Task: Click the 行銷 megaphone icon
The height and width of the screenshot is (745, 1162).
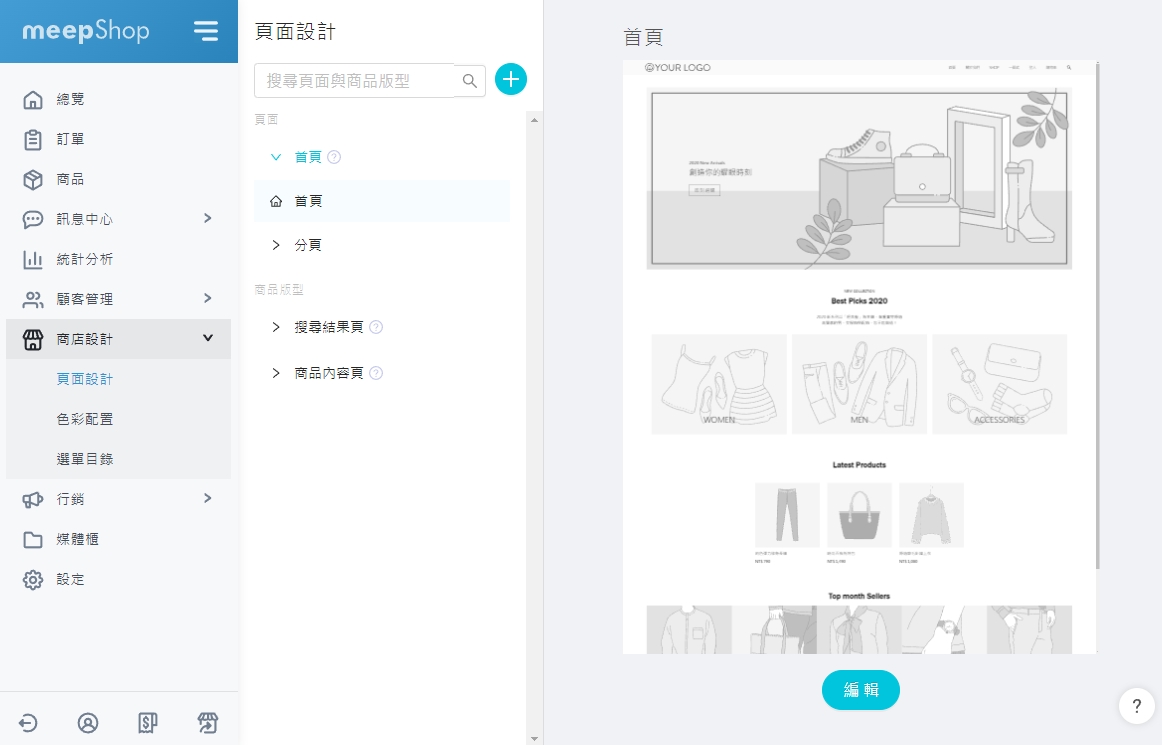Action: click(33, 500)
